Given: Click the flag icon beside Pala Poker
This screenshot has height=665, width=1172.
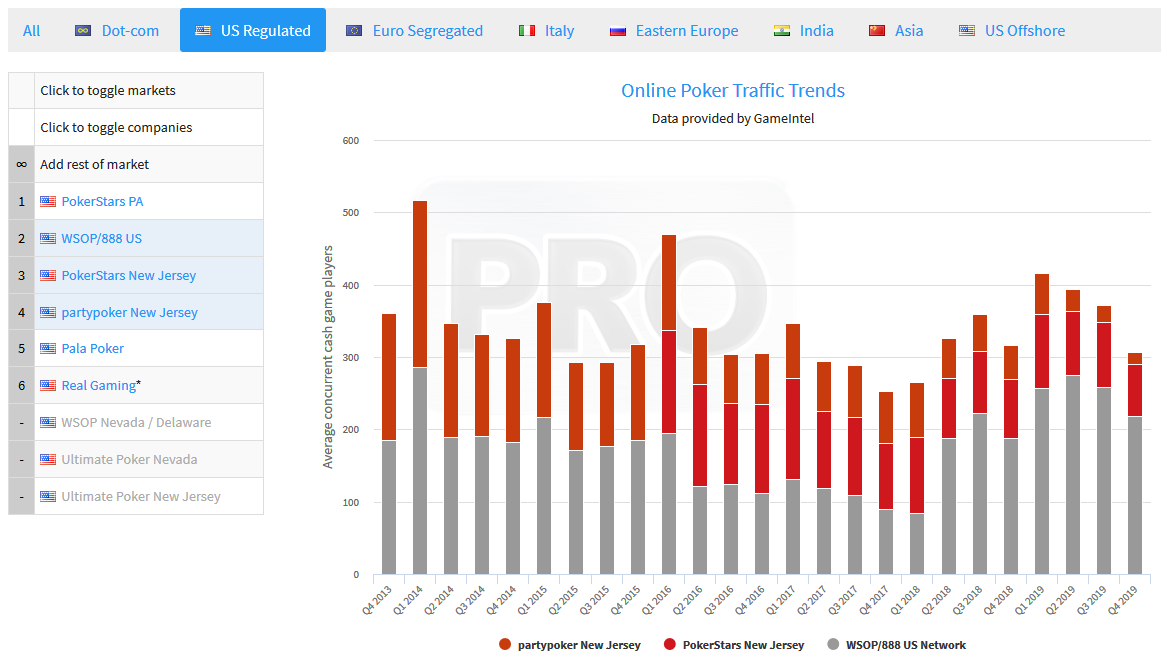Looking at the screenshot, I should tap(48, 349).
